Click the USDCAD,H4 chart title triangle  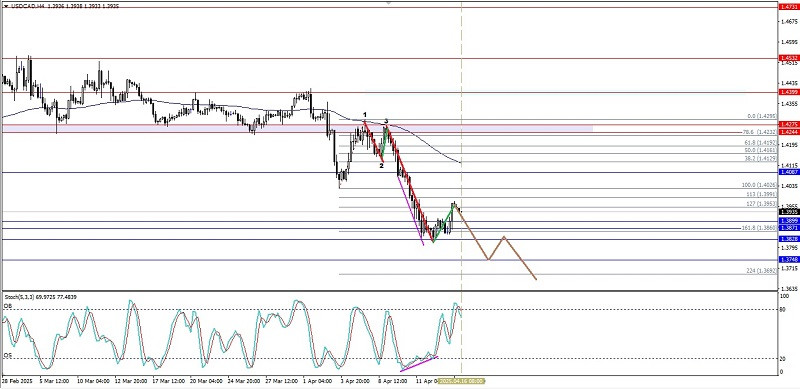(5, 7)
